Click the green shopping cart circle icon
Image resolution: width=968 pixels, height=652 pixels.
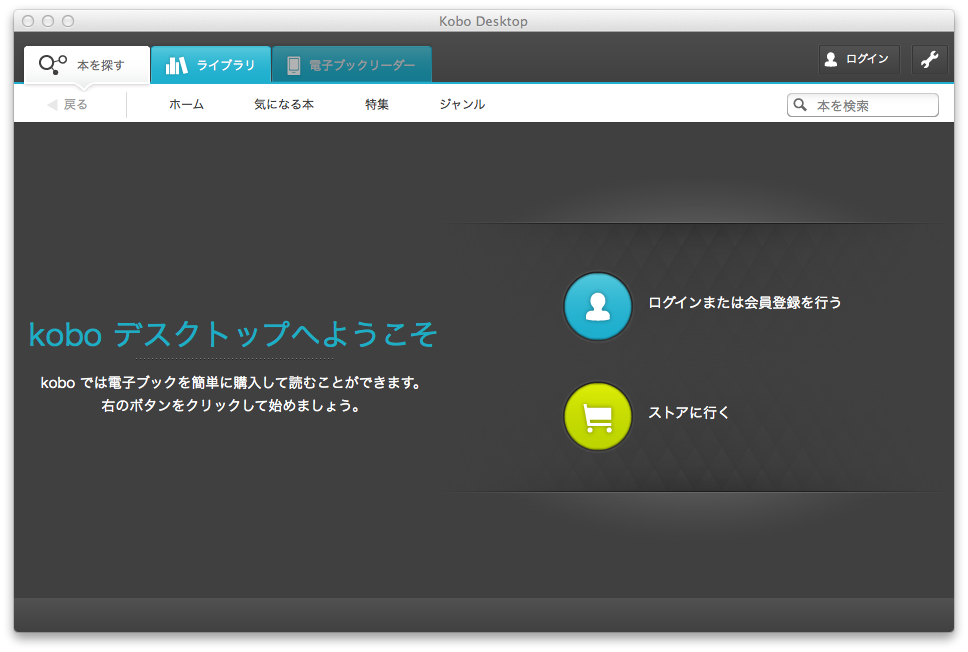pos(598,416)
